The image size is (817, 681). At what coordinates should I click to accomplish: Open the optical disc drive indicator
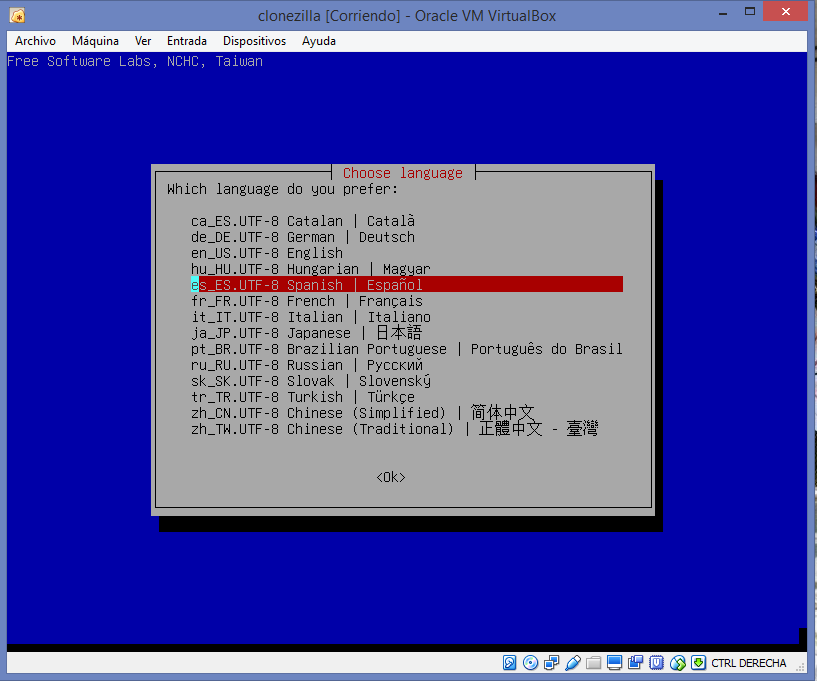point(530,663)
